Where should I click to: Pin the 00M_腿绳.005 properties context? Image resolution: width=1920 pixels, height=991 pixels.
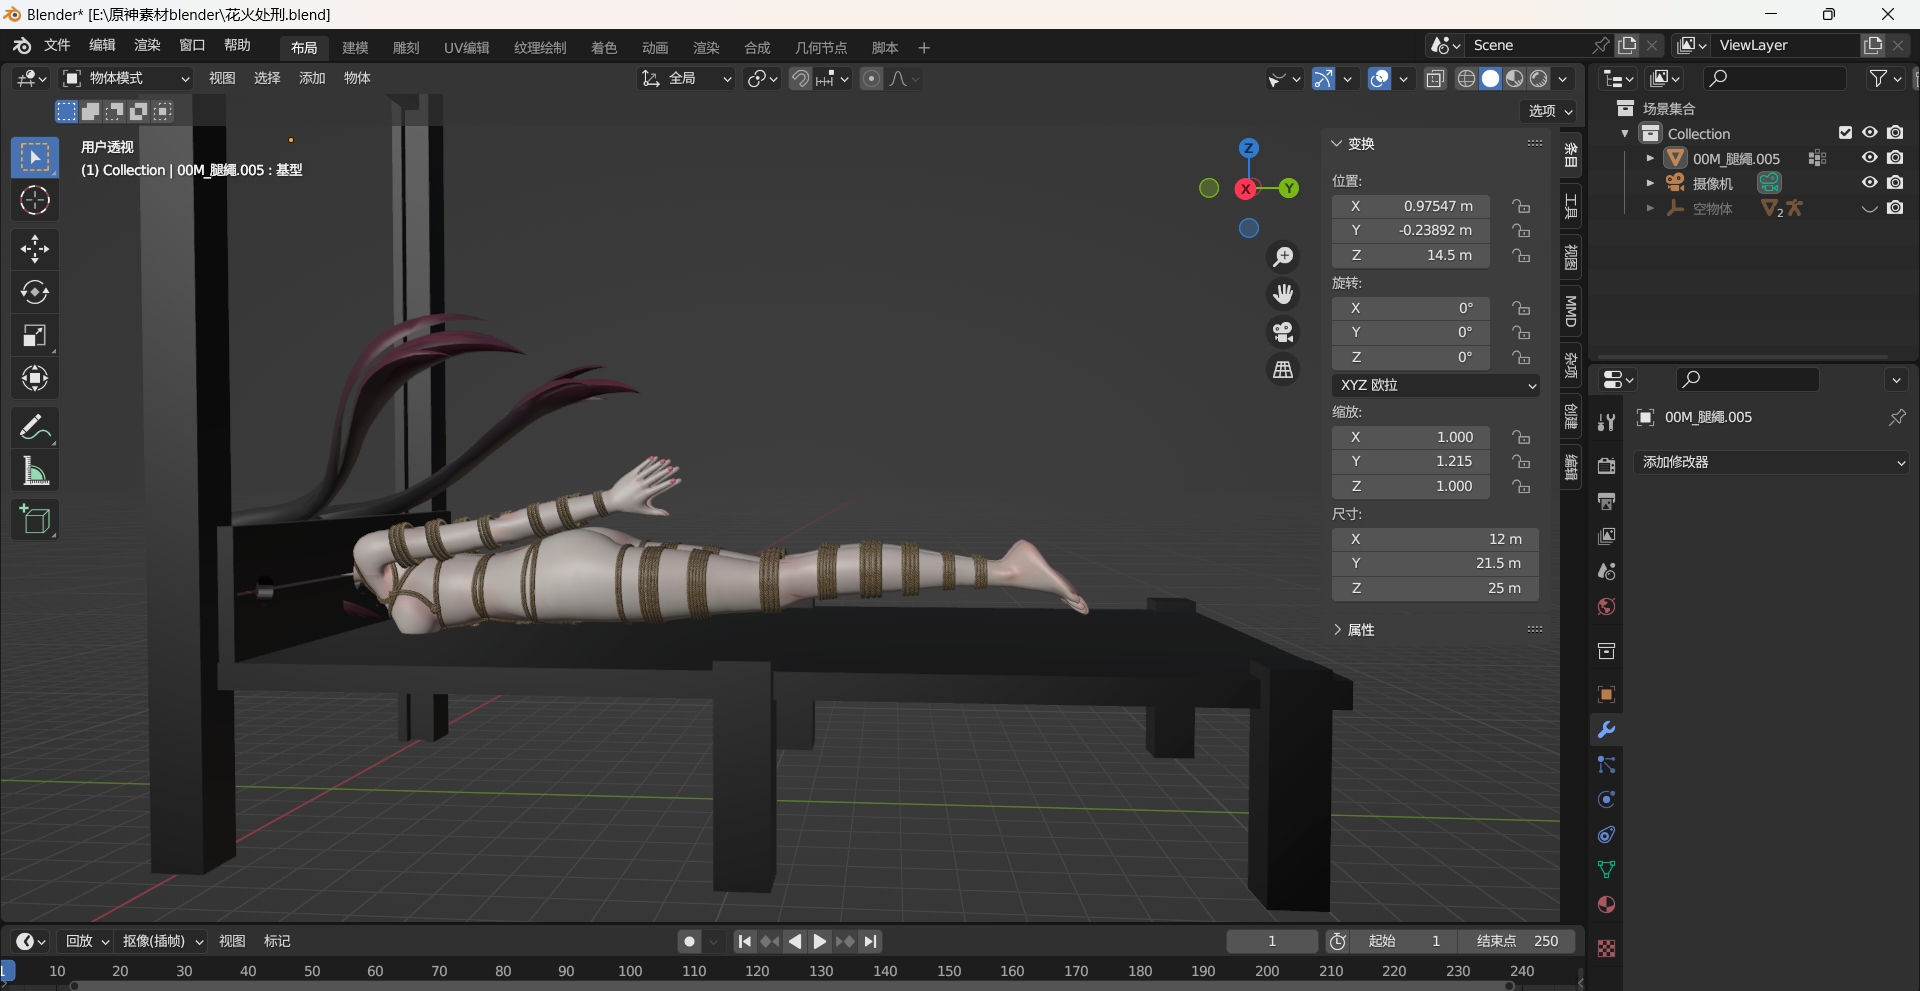1896,417
